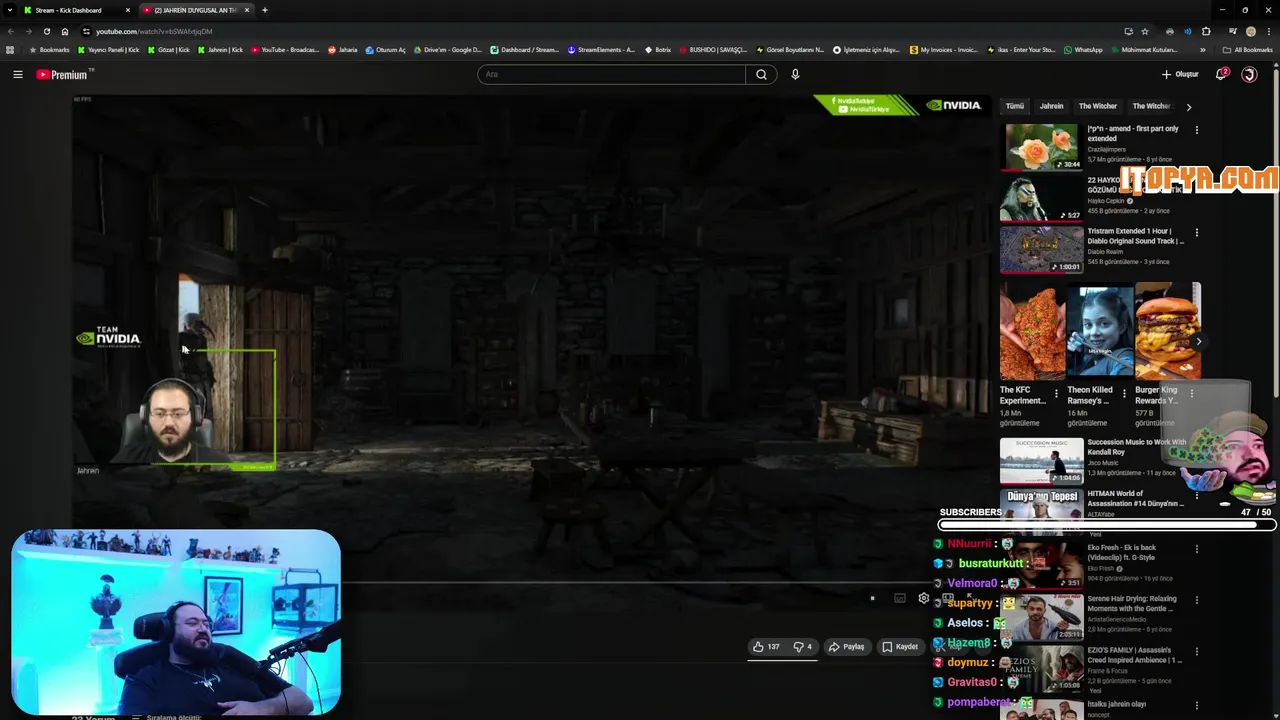Viewport: 1280px width, 720px height.
Task: Open options for Theon Killed Ramsey's short
Action: (1124, 393)
